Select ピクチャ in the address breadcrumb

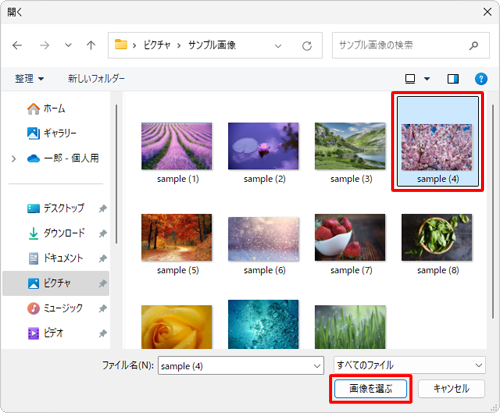pyautogui.click(x=157, y=45)
